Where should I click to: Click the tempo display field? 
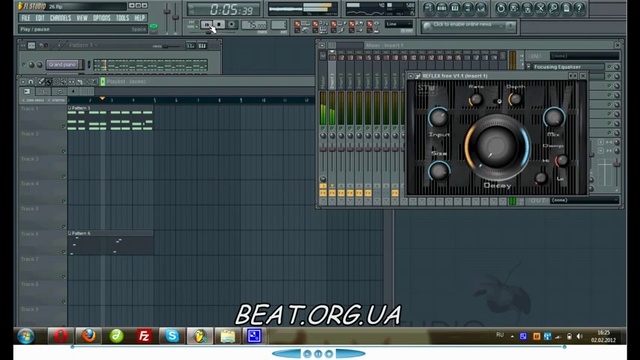pyautogui.click(x=253, y=25)
